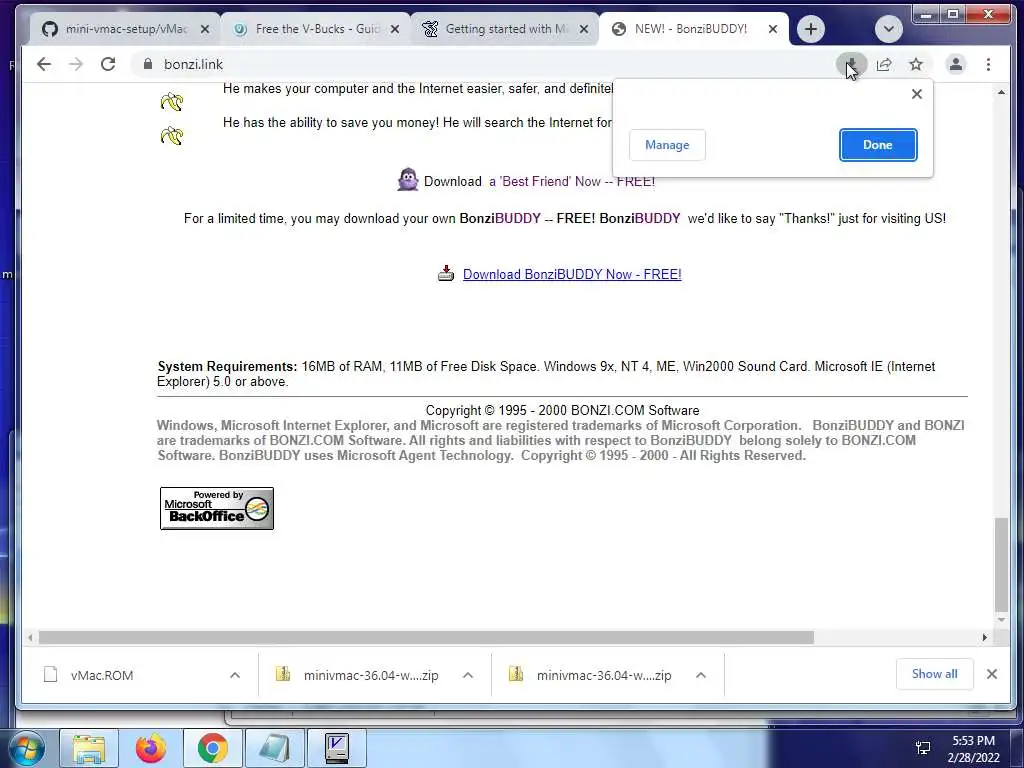Dismiss the download popup with X
The height and width of the screenshot is (768, 1024).
[x=917, y=94]
